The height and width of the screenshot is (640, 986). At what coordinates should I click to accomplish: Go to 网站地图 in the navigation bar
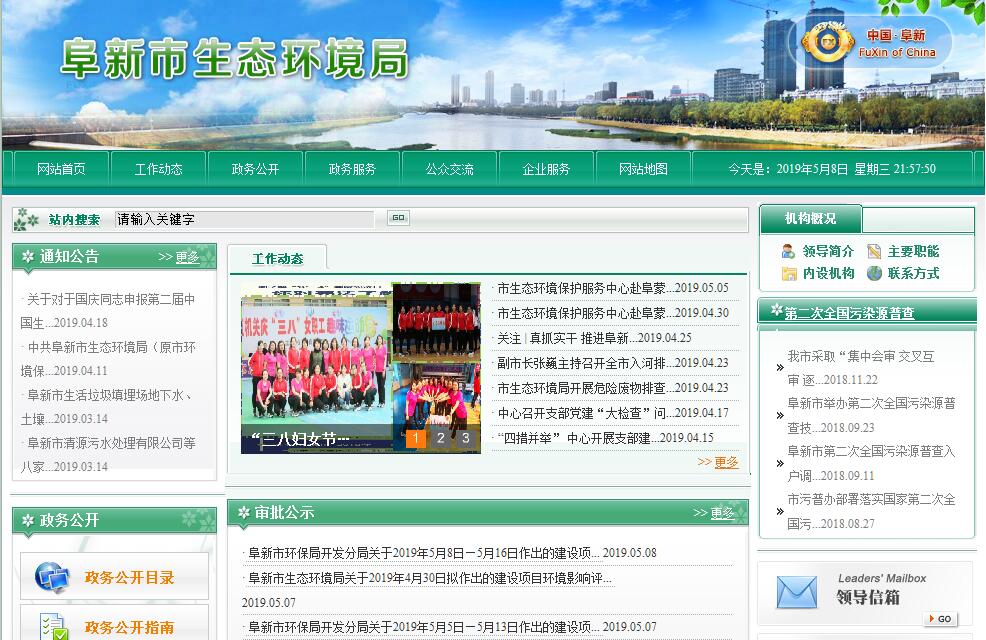click(643, 169)
